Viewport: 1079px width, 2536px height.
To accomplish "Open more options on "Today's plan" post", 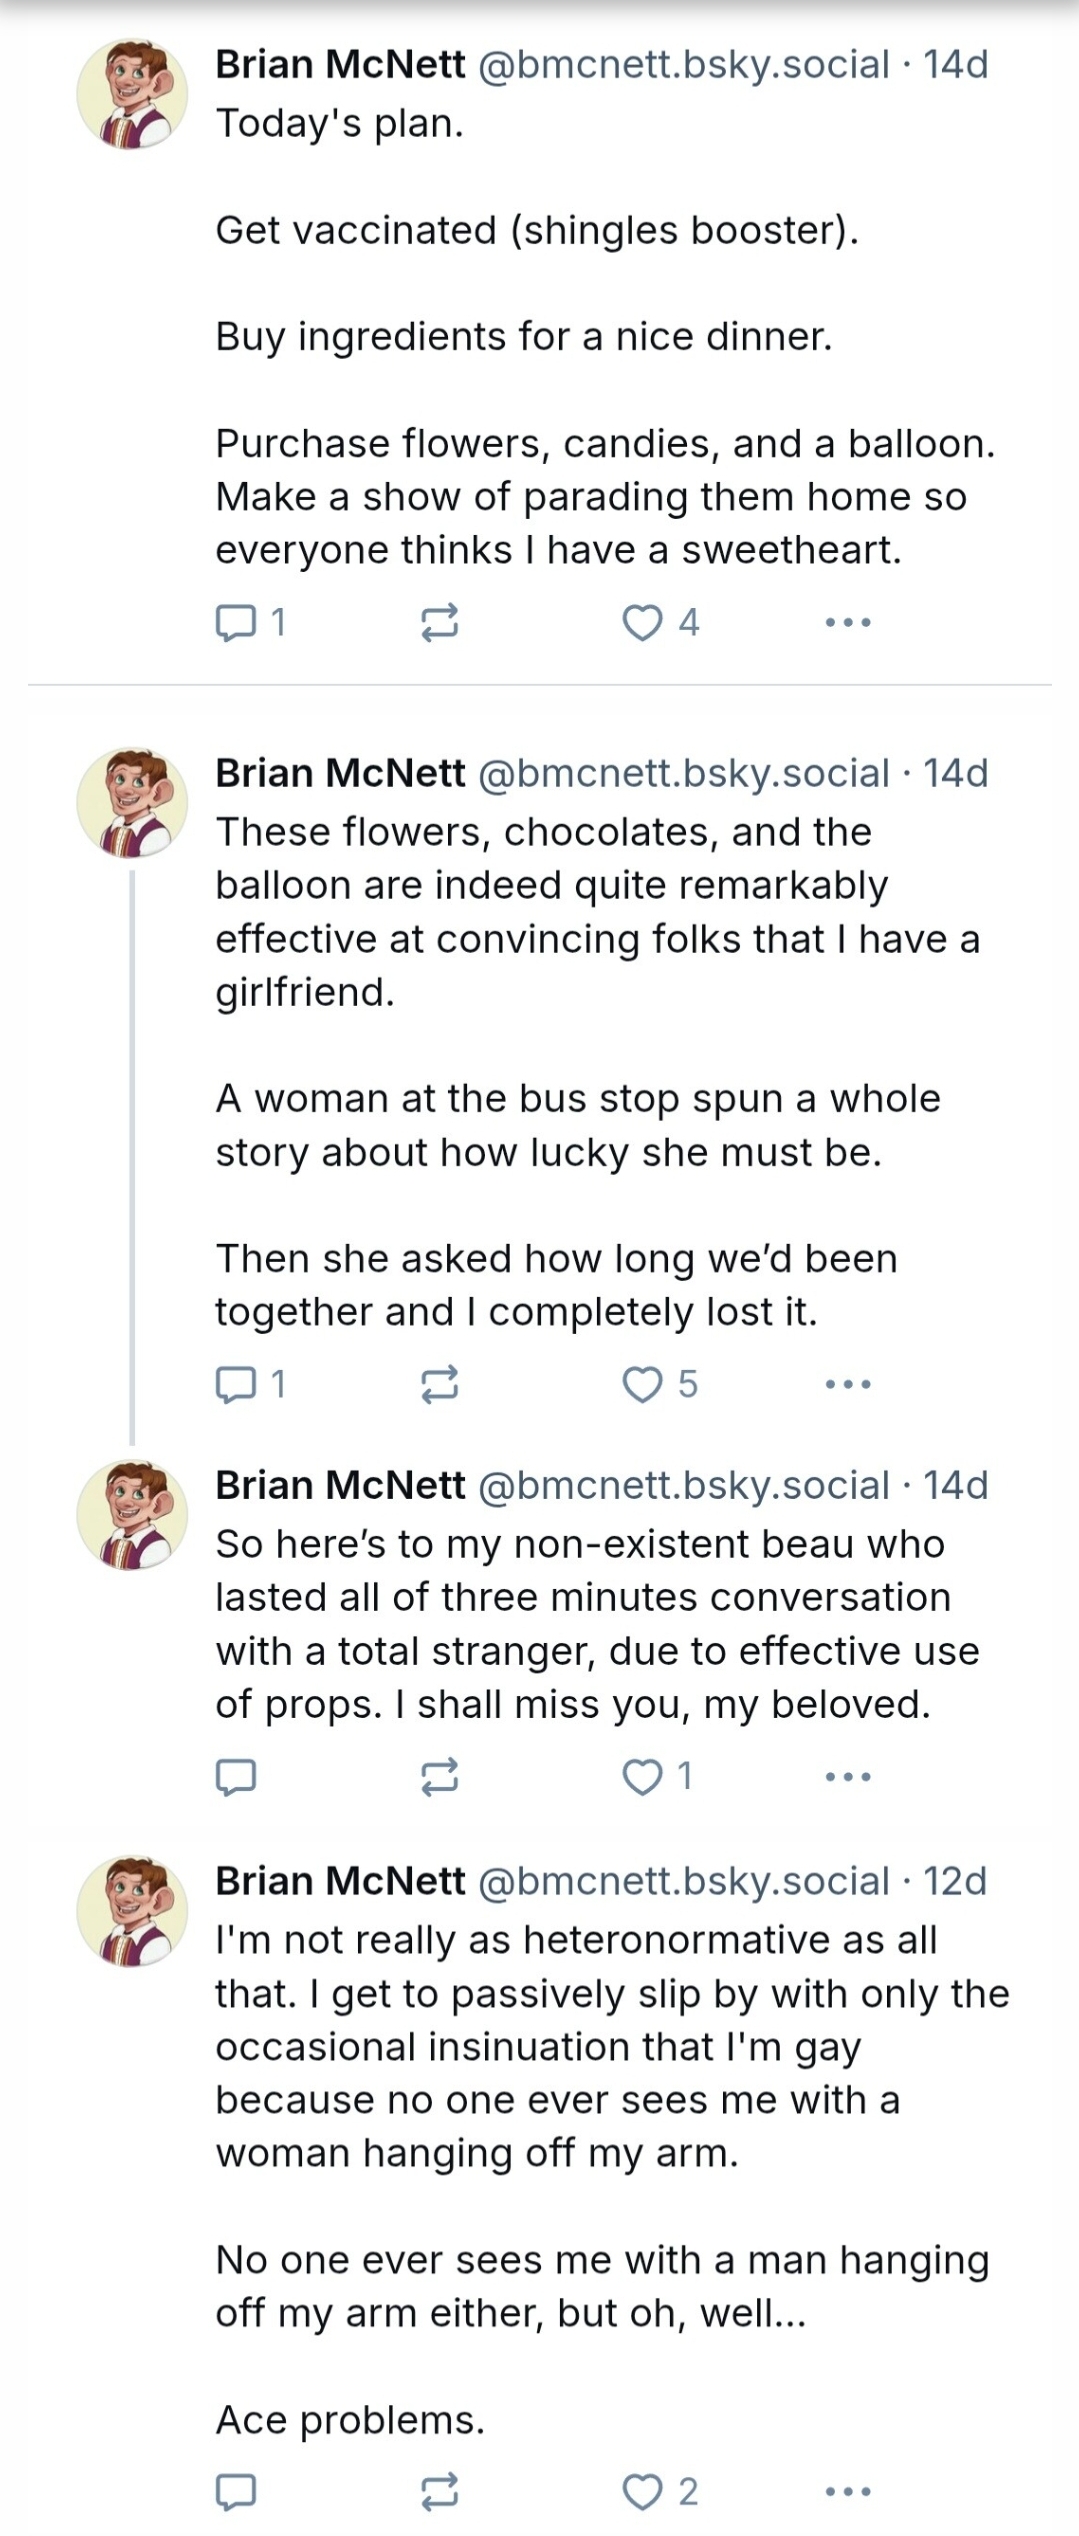I will point(848,623).
